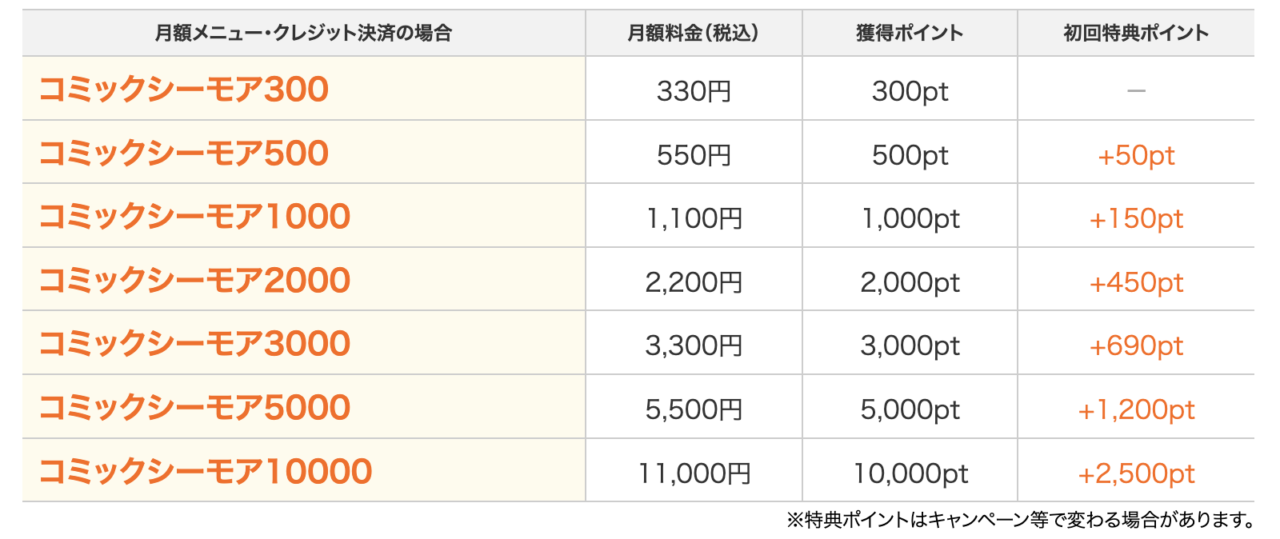This screenshot has height=539, width=1280.
Task: Click the +2,500pt bonus points value
Action: 1136,472
